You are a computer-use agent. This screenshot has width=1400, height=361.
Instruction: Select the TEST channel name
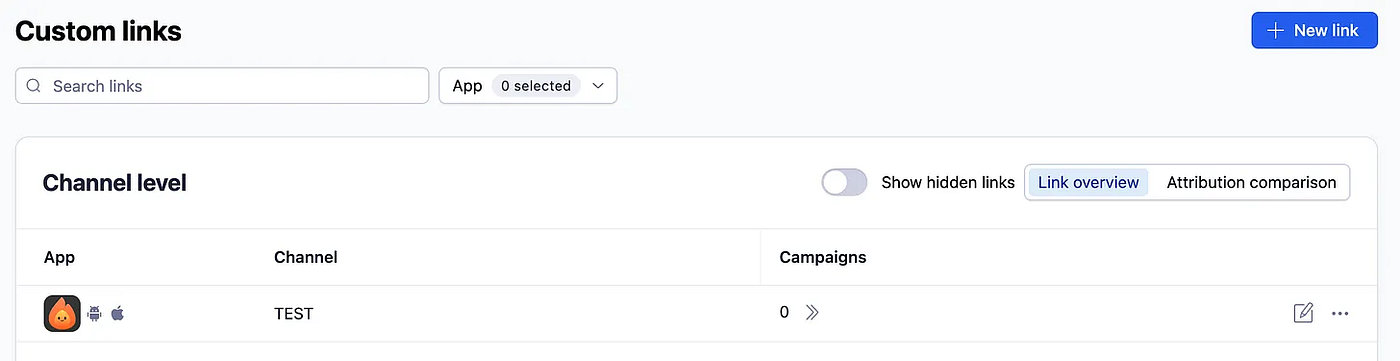tap(294, 314)
